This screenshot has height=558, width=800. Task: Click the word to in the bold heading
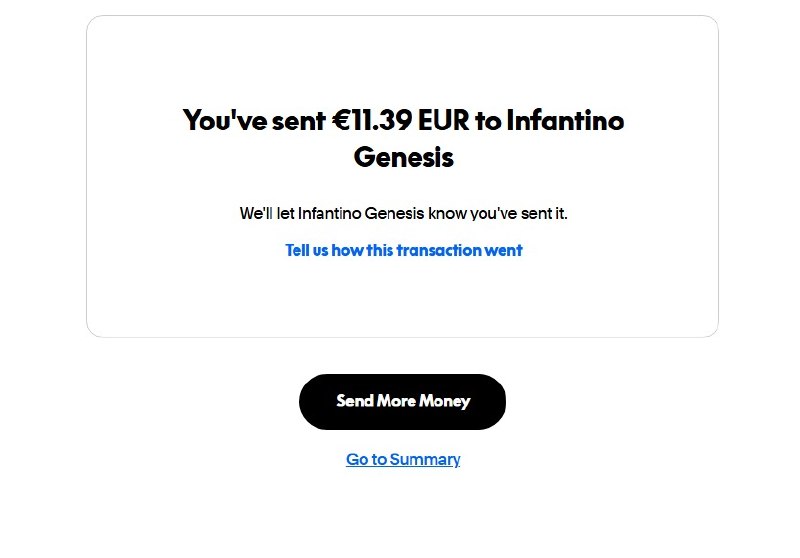[x=488, y=121]
